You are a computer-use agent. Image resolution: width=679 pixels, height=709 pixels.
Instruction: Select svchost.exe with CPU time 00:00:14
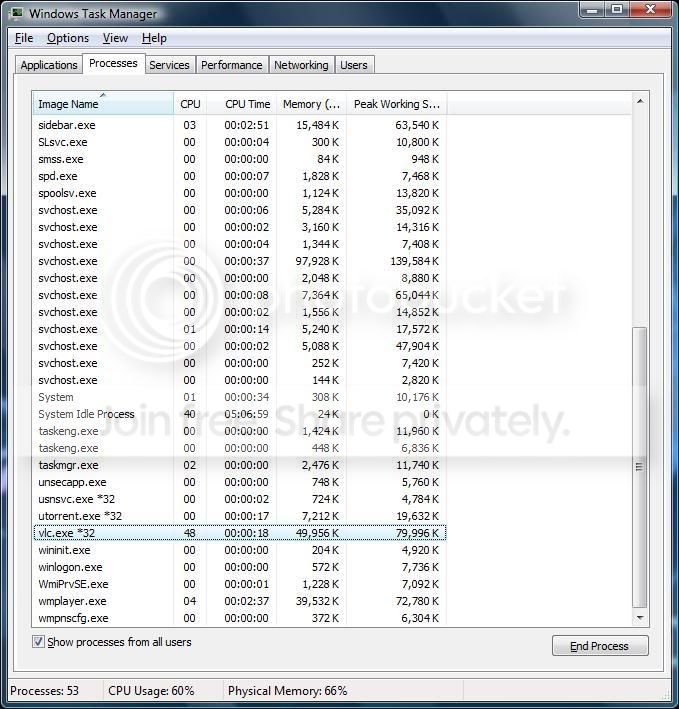240,329
